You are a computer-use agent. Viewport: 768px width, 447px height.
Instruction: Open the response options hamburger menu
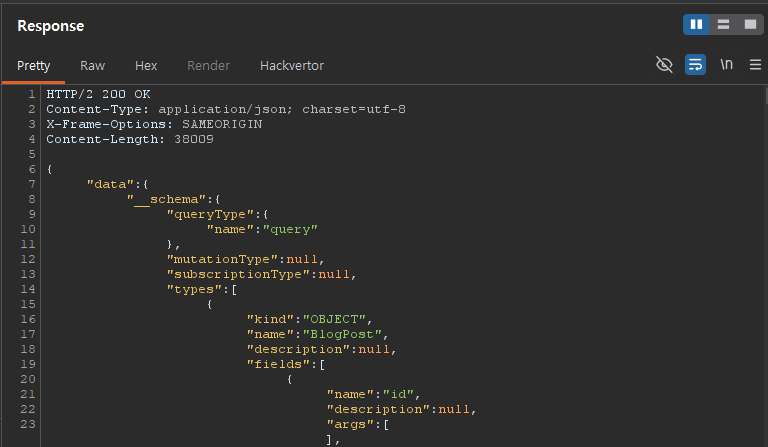755,65
